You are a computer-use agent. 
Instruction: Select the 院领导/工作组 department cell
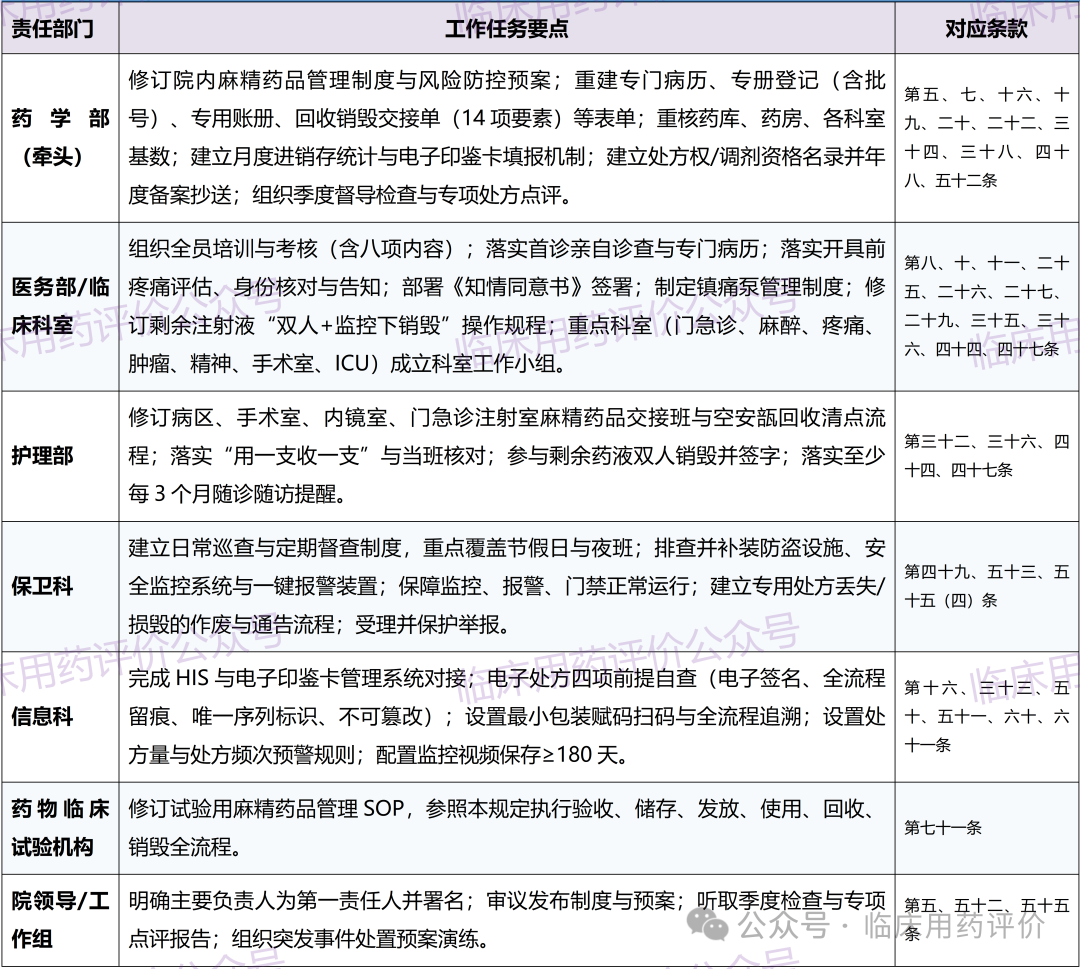point(60,920)
